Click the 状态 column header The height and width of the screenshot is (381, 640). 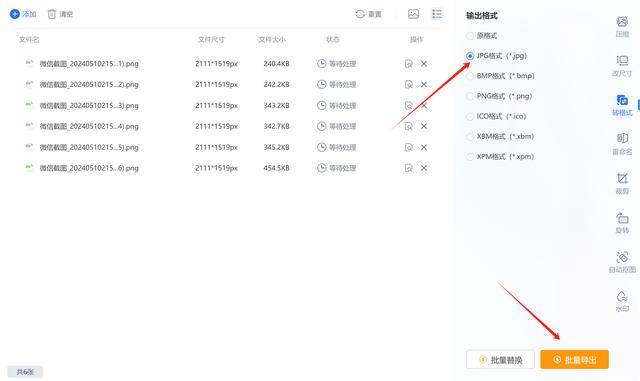333,40
